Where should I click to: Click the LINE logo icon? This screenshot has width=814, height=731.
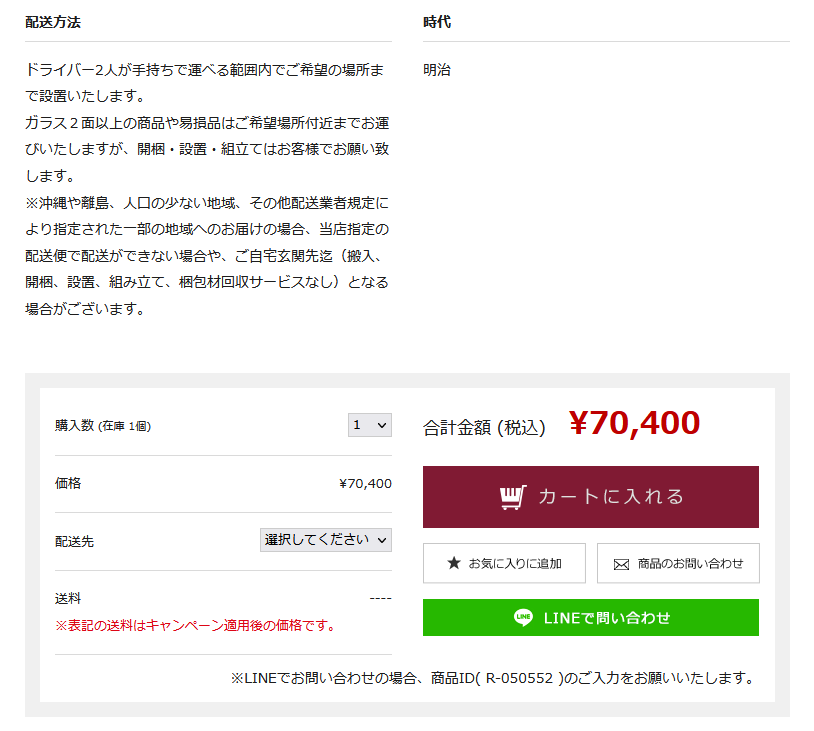coord(523,617)
